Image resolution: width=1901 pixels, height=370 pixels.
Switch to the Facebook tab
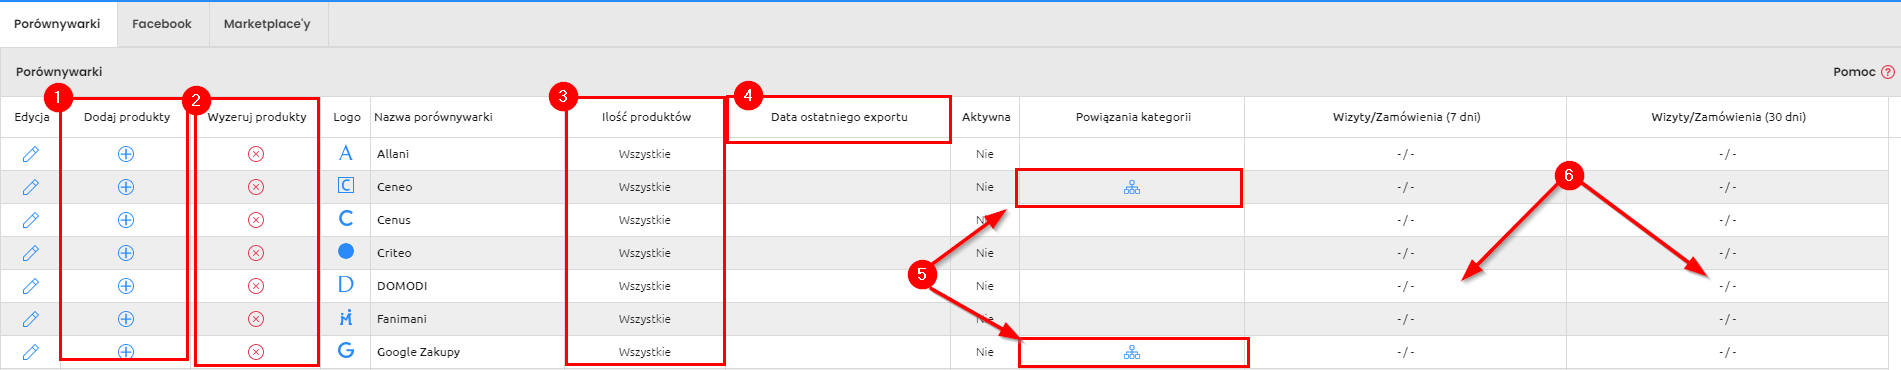pos(162,24)
